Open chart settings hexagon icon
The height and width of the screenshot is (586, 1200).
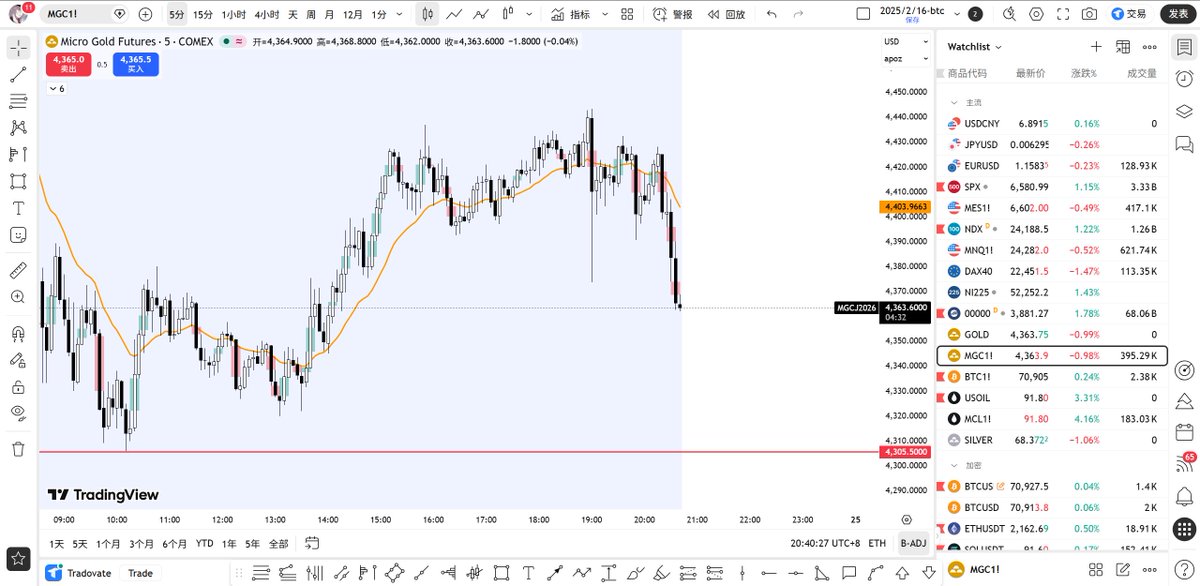coord(1035,14)
